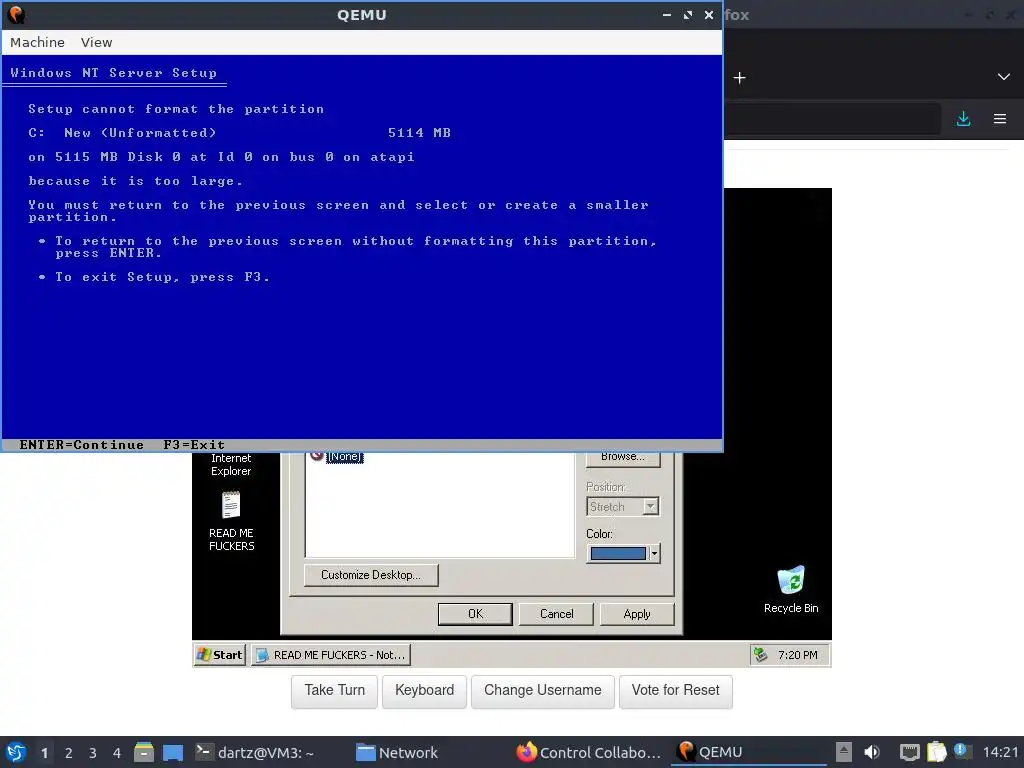Minimize the QEMU window

pyautogui.click(x=667, y=14)
